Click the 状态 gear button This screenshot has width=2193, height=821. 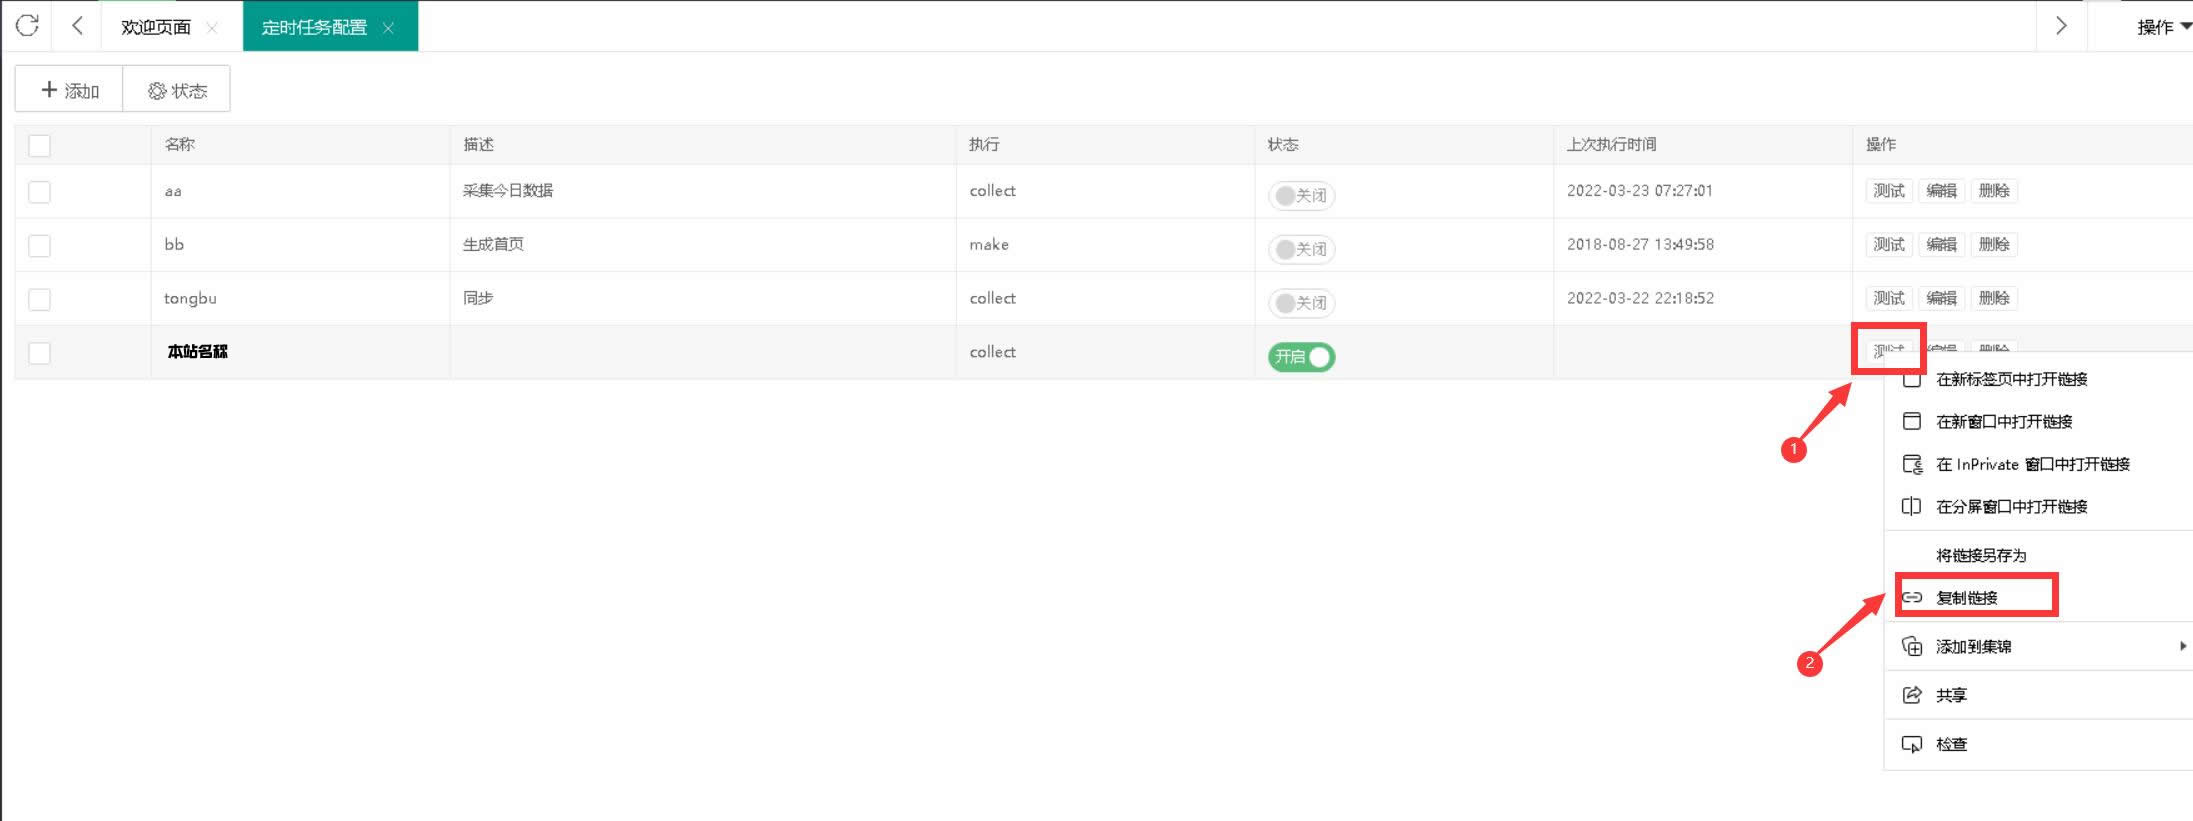177,90
